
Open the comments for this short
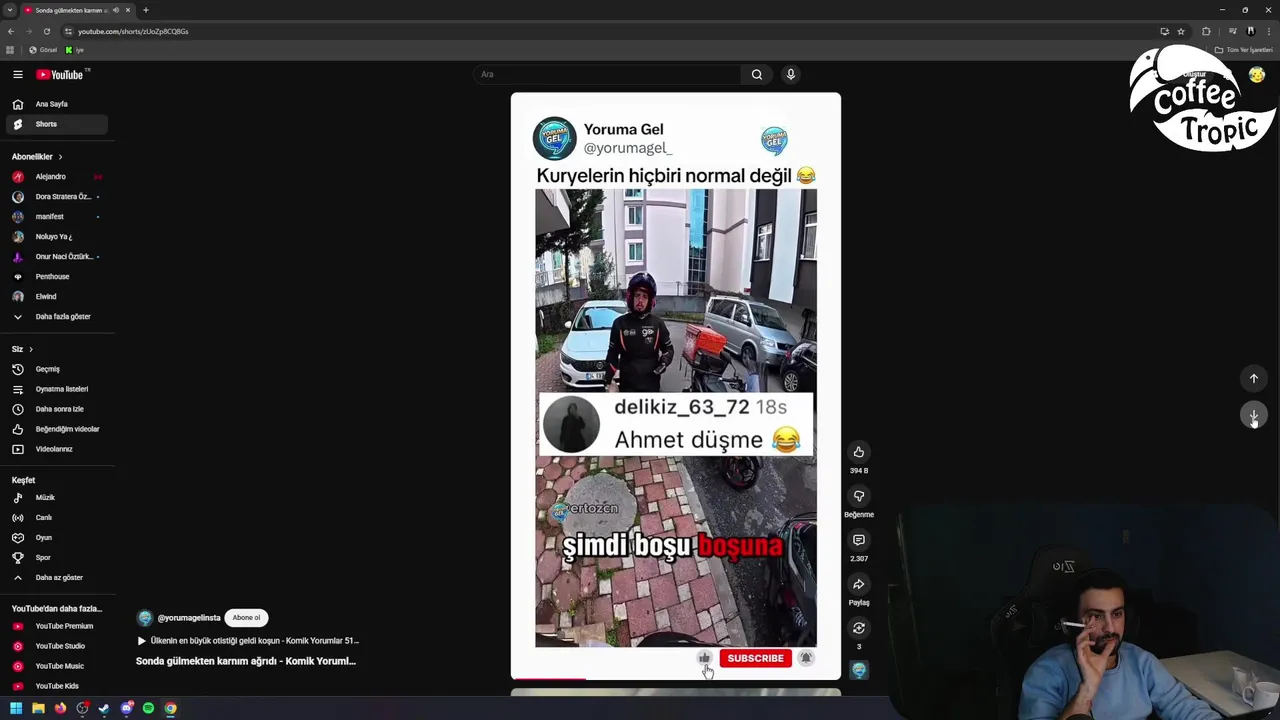[858, 540]
